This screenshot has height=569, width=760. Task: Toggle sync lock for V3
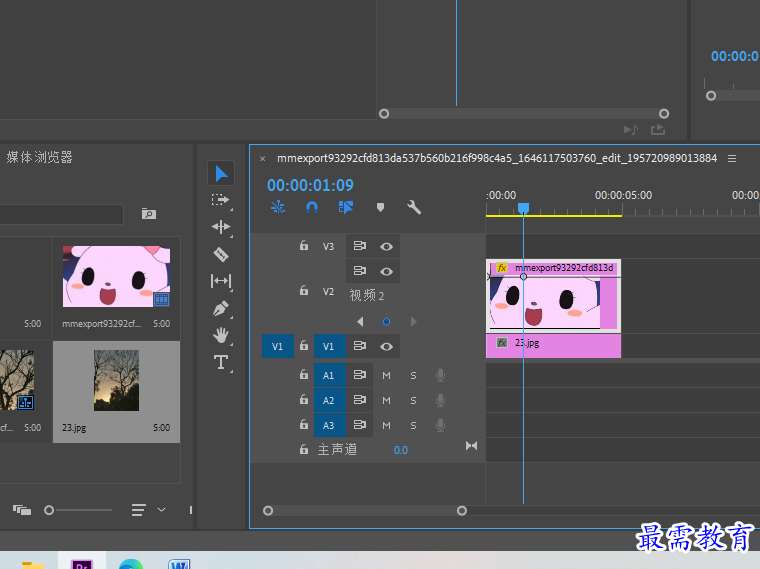pos(360,246)
